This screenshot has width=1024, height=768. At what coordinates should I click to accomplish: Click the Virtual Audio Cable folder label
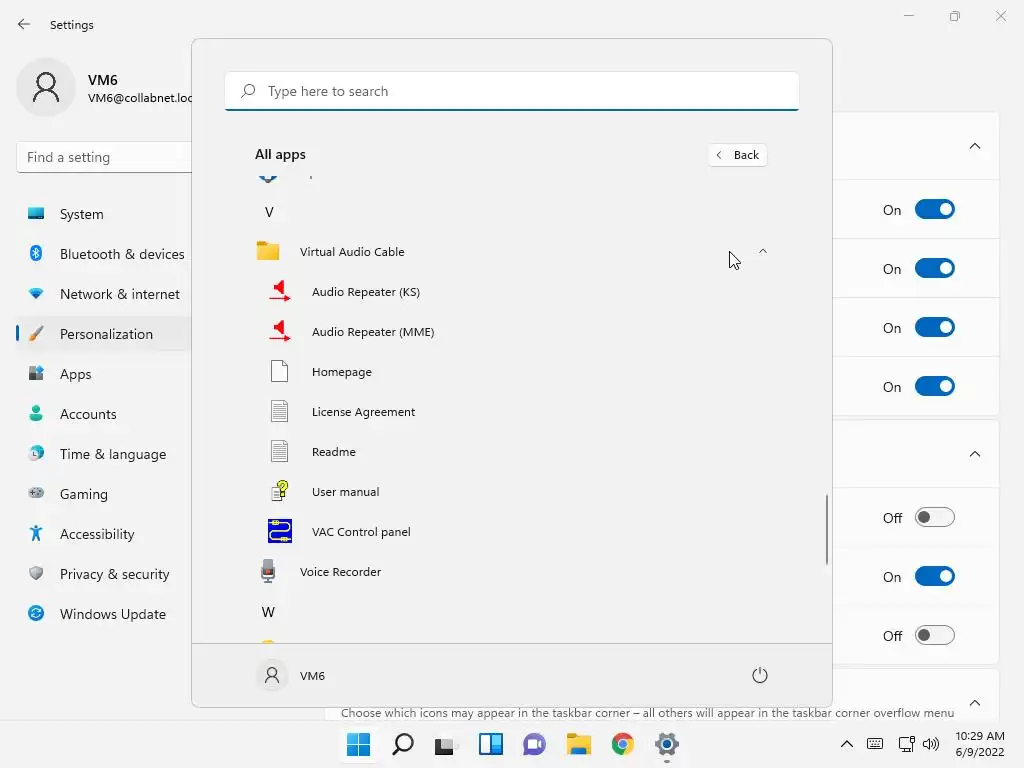[352, 251]
